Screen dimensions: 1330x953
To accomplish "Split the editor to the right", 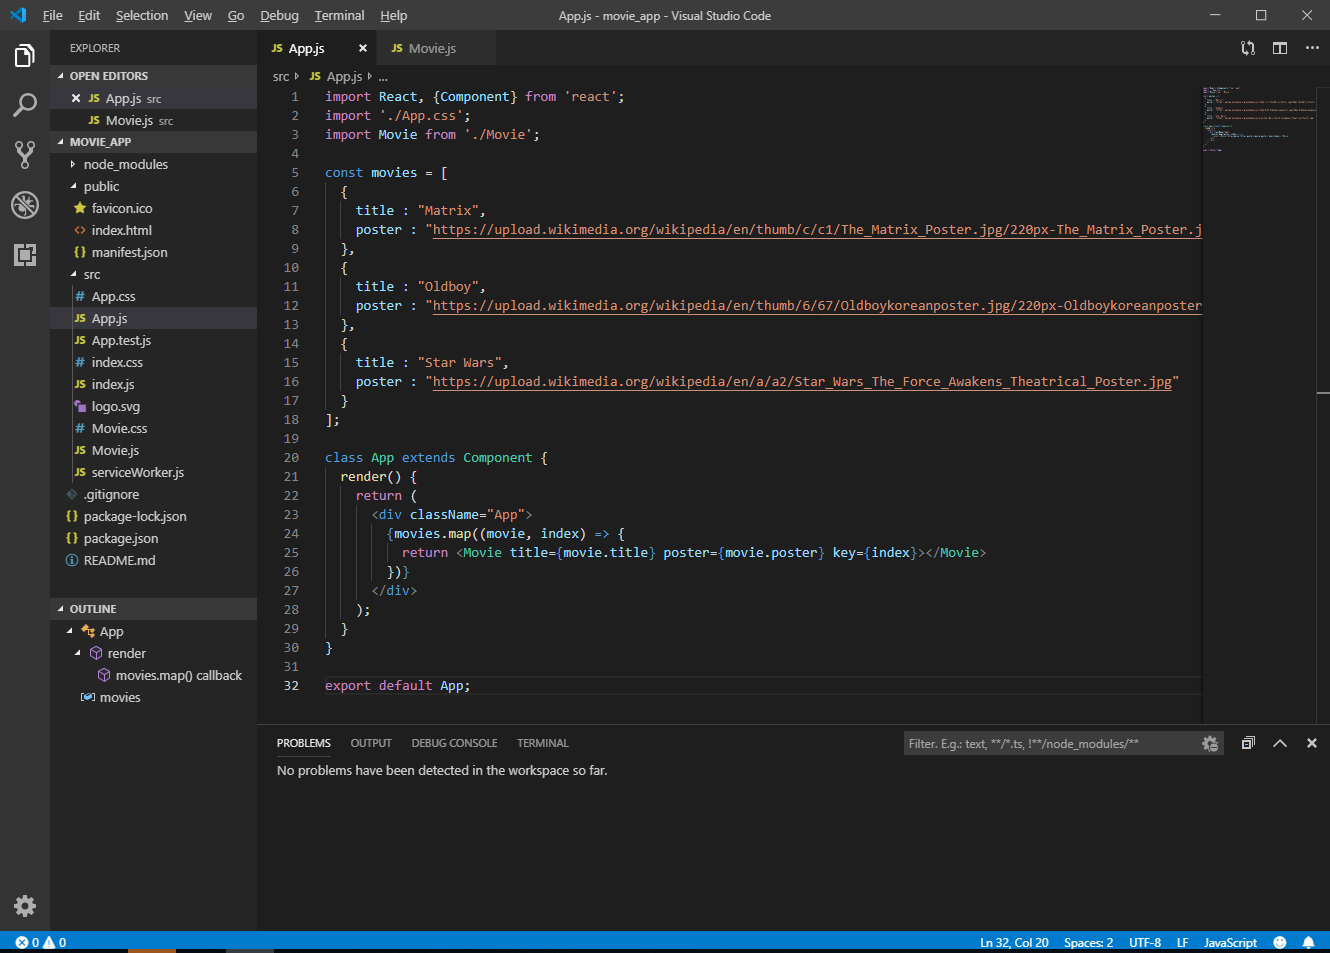I will click(x=1280, y=48).
